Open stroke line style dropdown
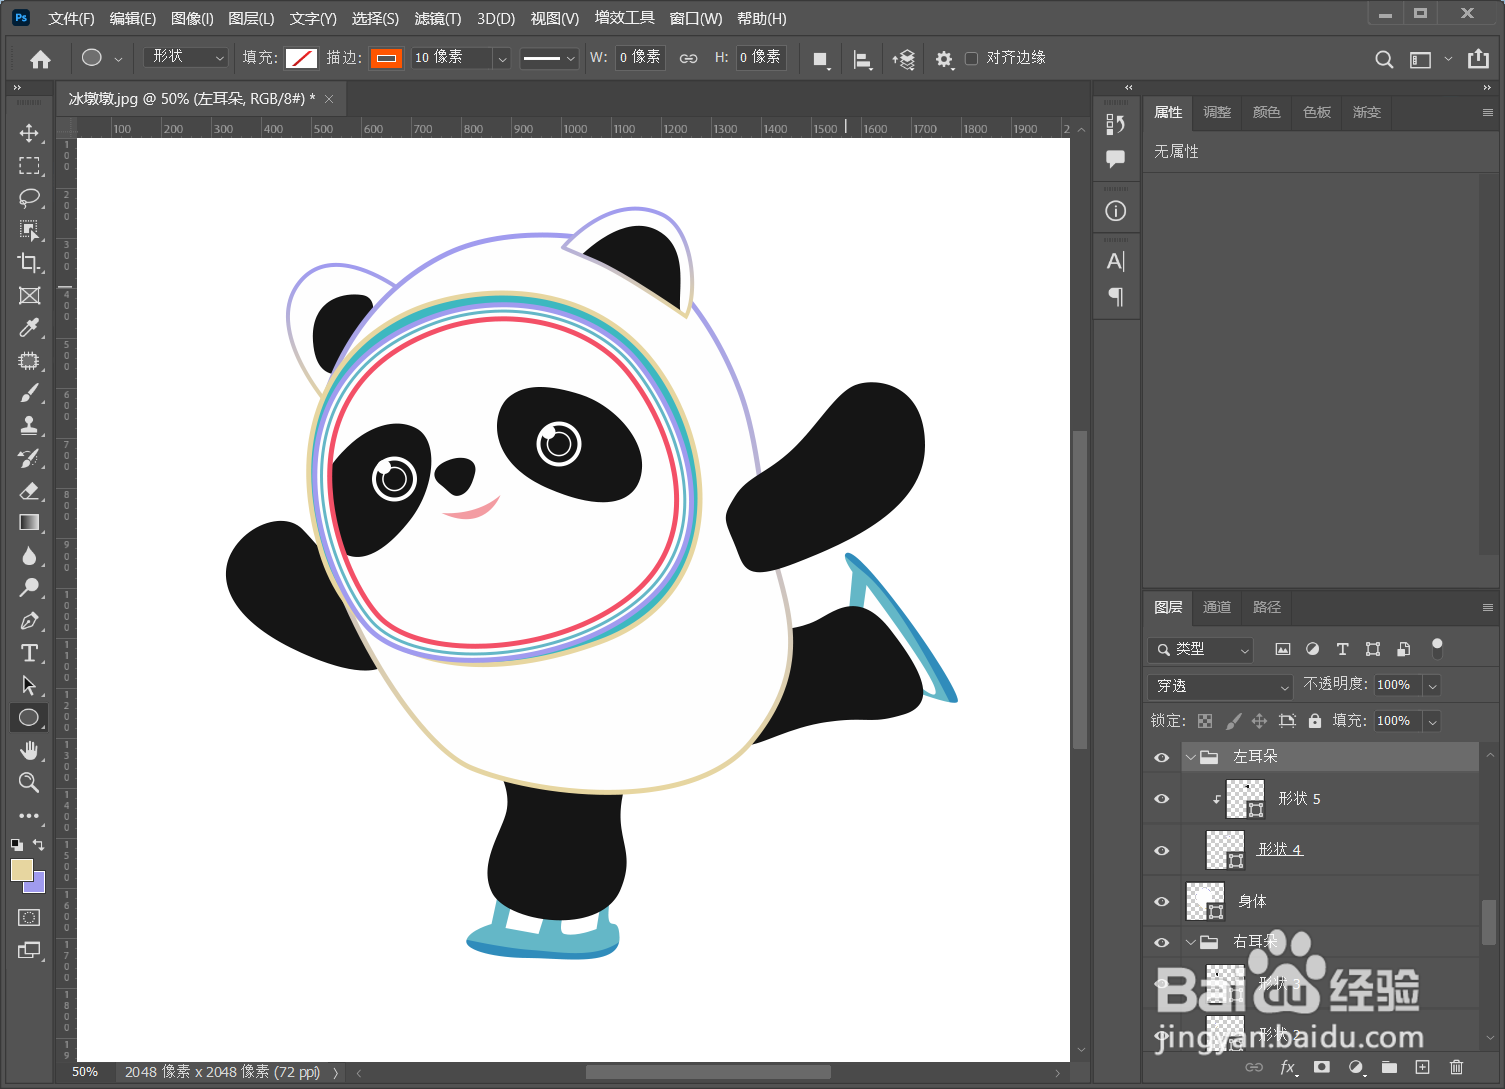The height and width of the screenshot is (1089, 1505). [549, 58]
